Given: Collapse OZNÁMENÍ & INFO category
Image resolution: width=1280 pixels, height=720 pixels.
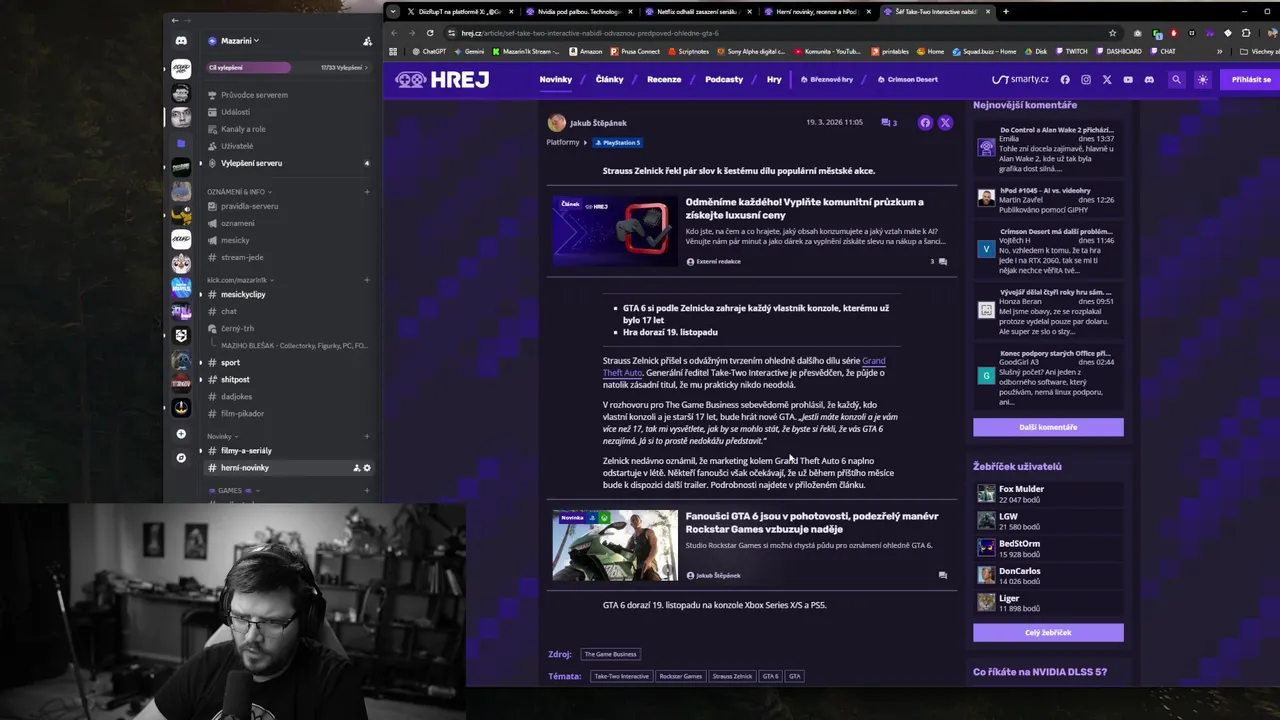Looking at the screenshot, I should tap(239, 192).
